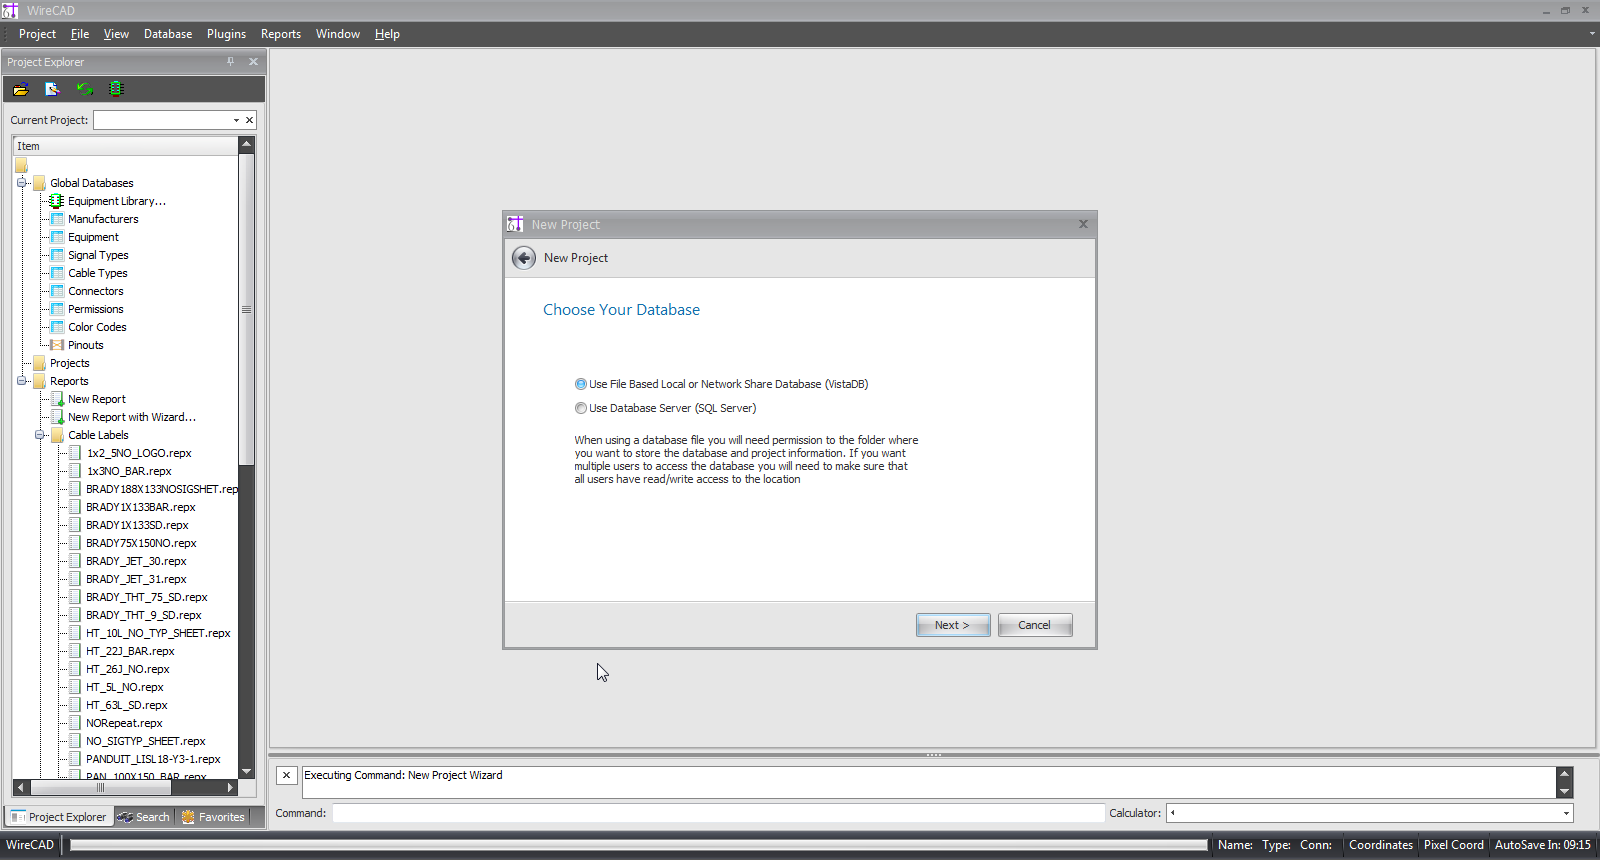Click the Command input field
The height and width of the screenshot is (860, 1600).
point(718,813)
